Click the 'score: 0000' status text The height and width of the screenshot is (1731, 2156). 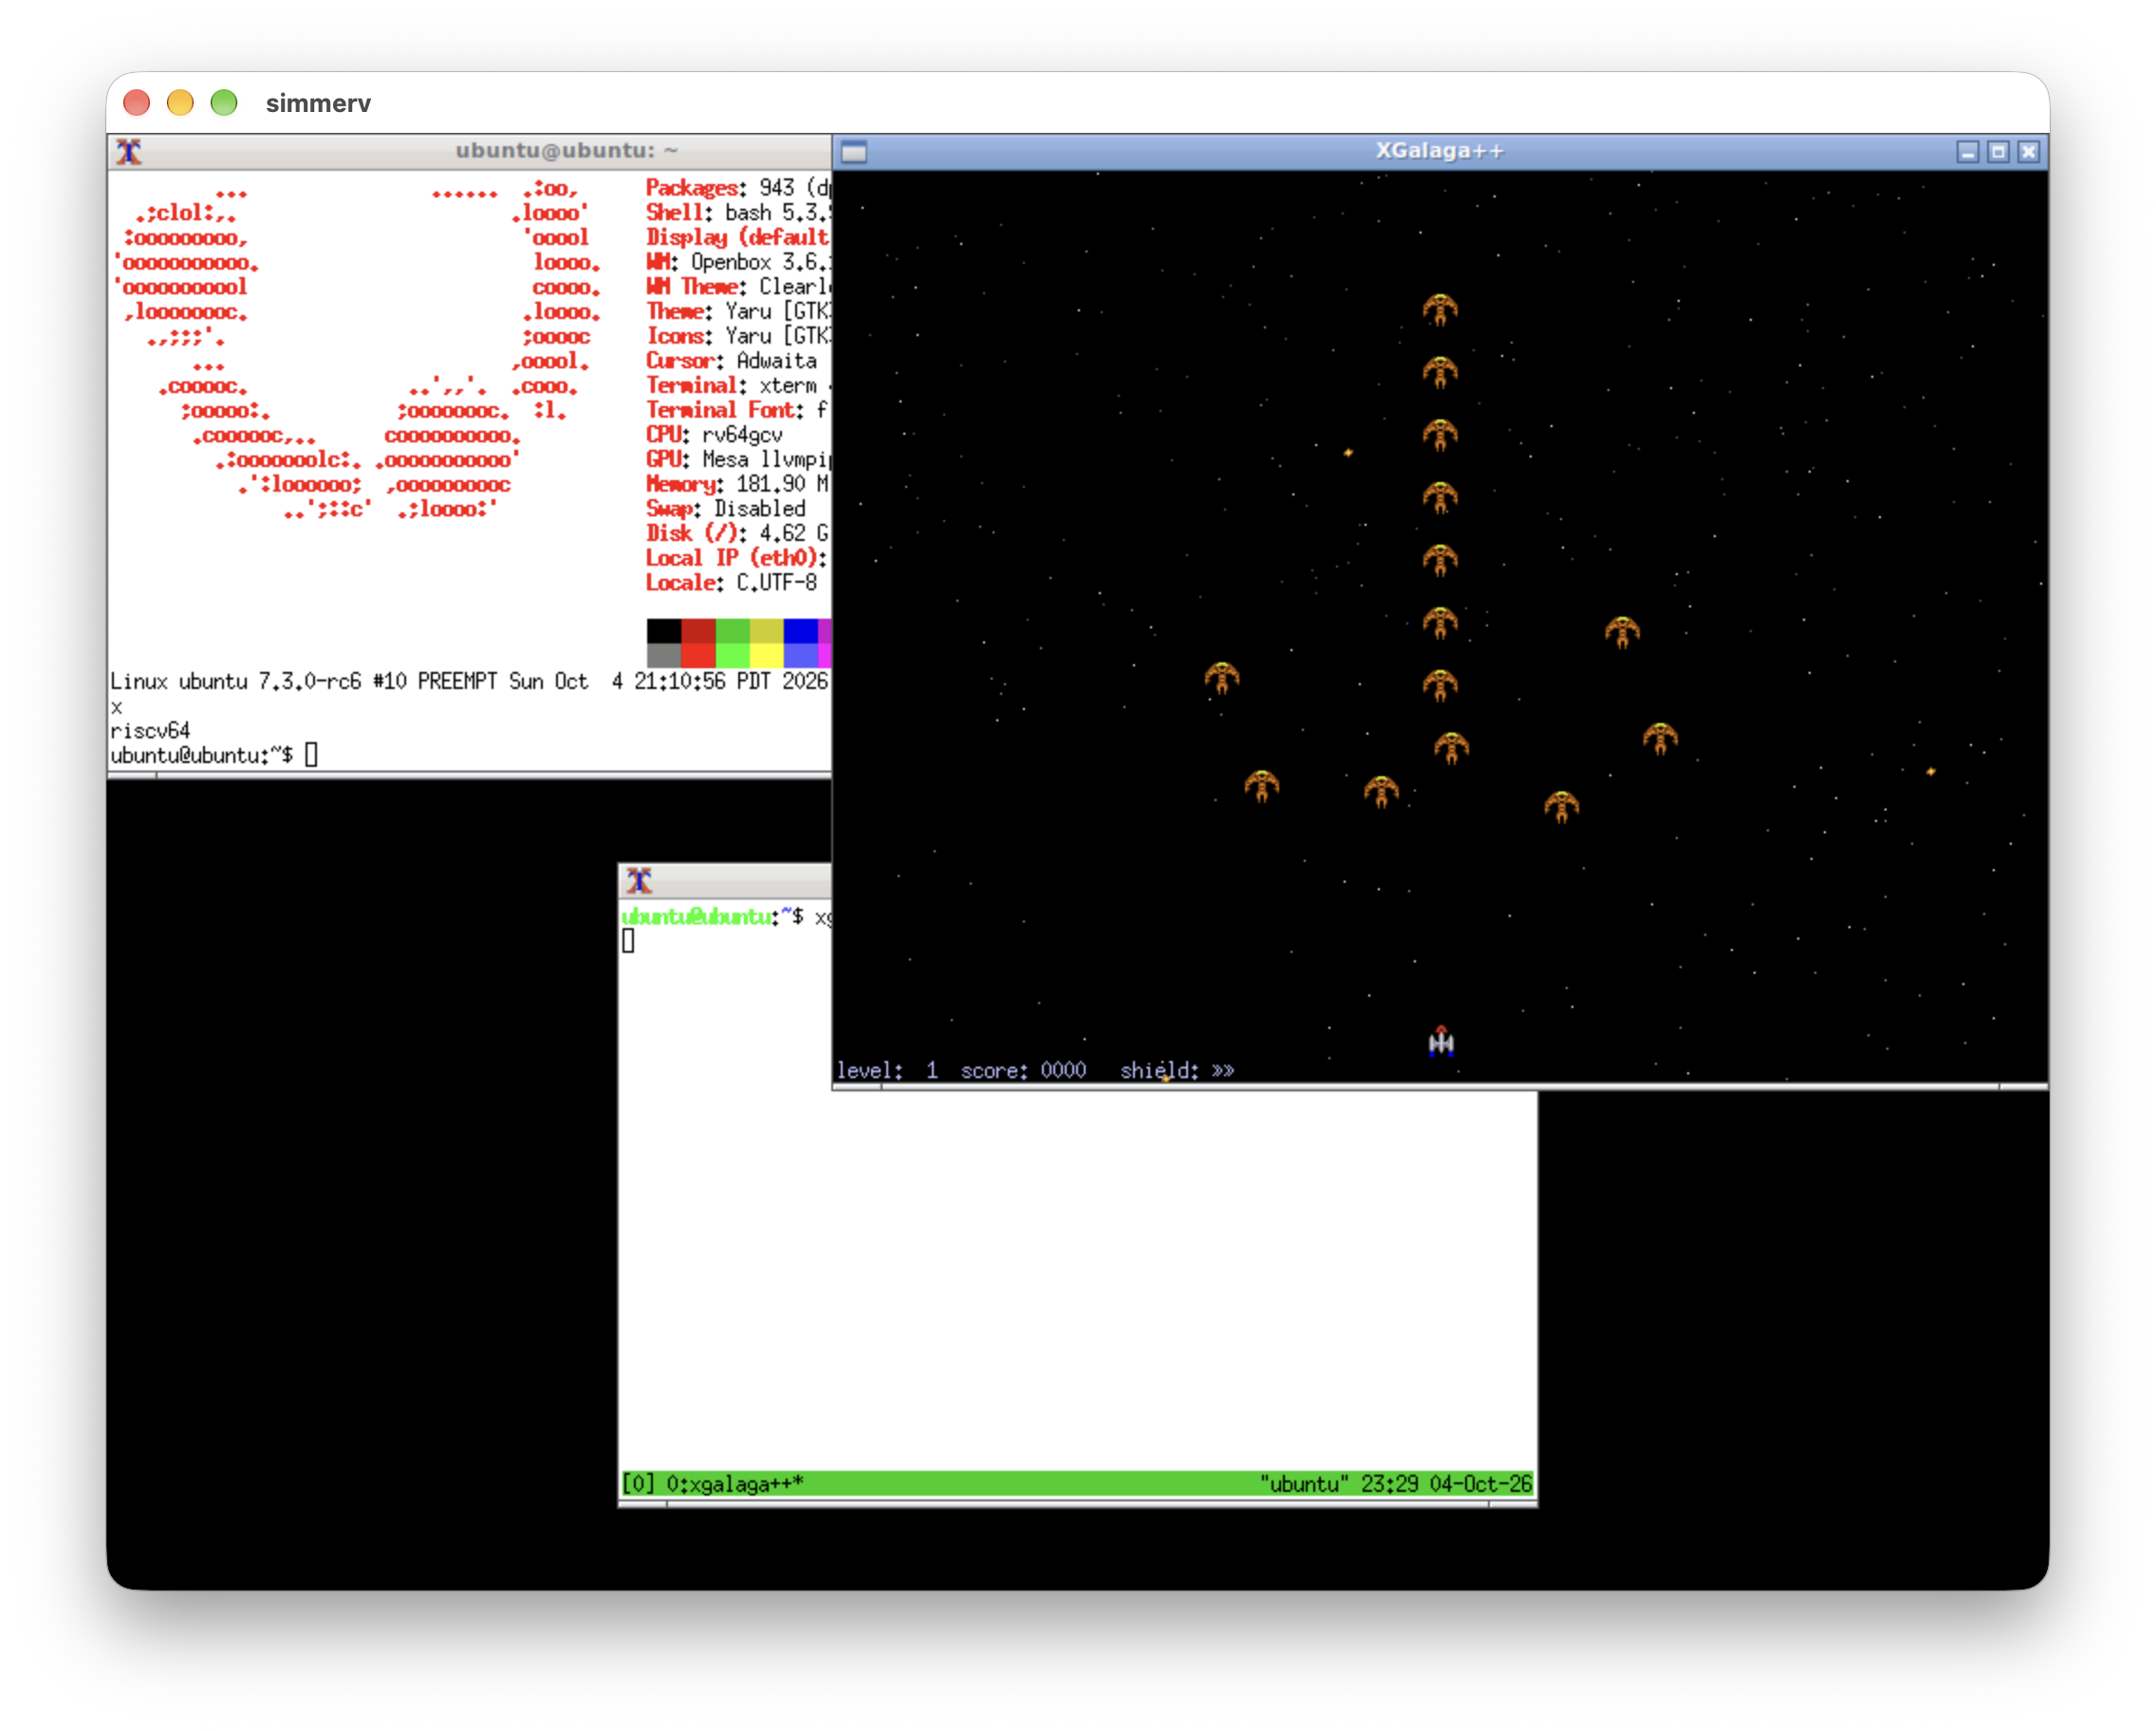[x=1023, y=1071]
